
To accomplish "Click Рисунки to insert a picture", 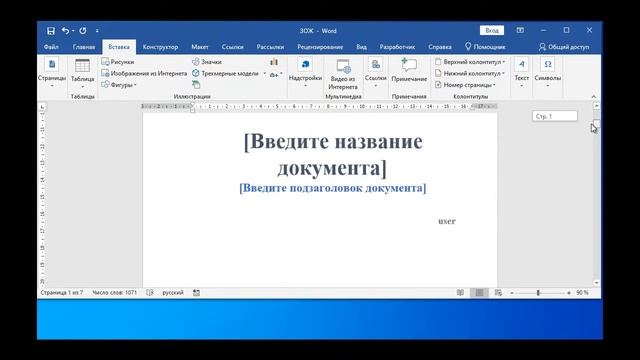I will click(x=118, y=62).
